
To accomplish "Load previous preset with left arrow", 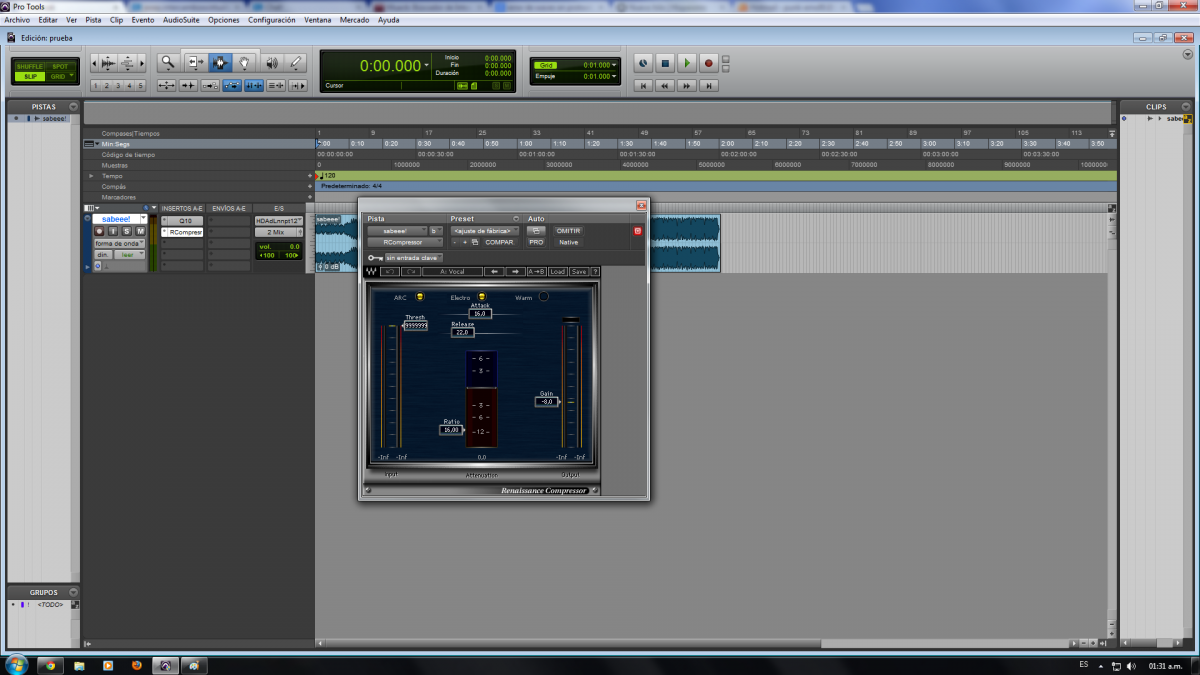I will (x=494, y=271).
